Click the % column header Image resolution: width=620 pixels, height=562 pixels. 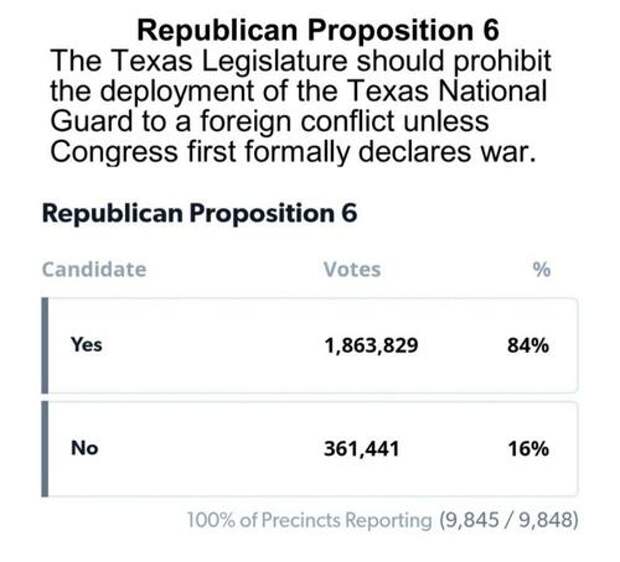point(541,269)
